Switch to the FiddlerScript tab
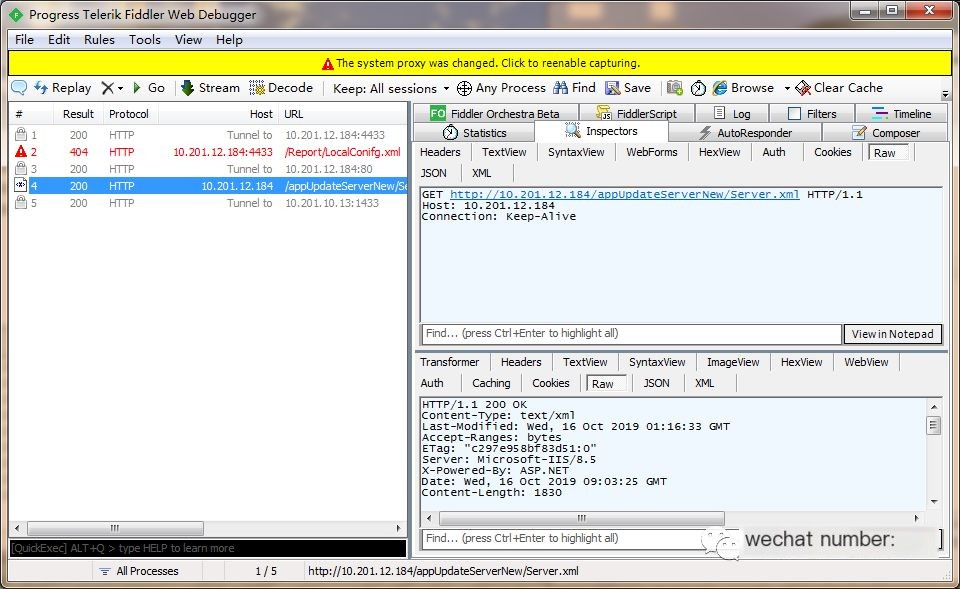The width and height of the screenshot is (960, 589). tap(636, 113)
